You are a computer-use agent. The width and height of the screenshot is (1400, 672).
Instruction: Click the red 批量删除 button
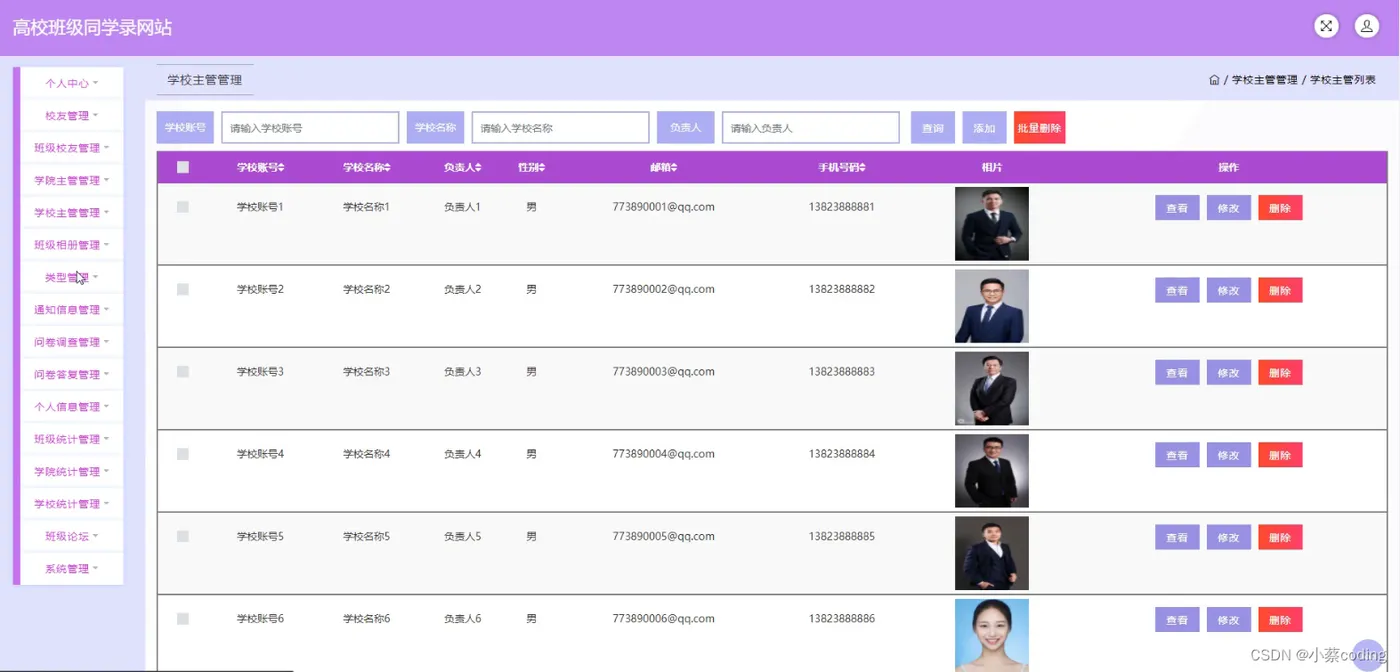click(1039, 128)
